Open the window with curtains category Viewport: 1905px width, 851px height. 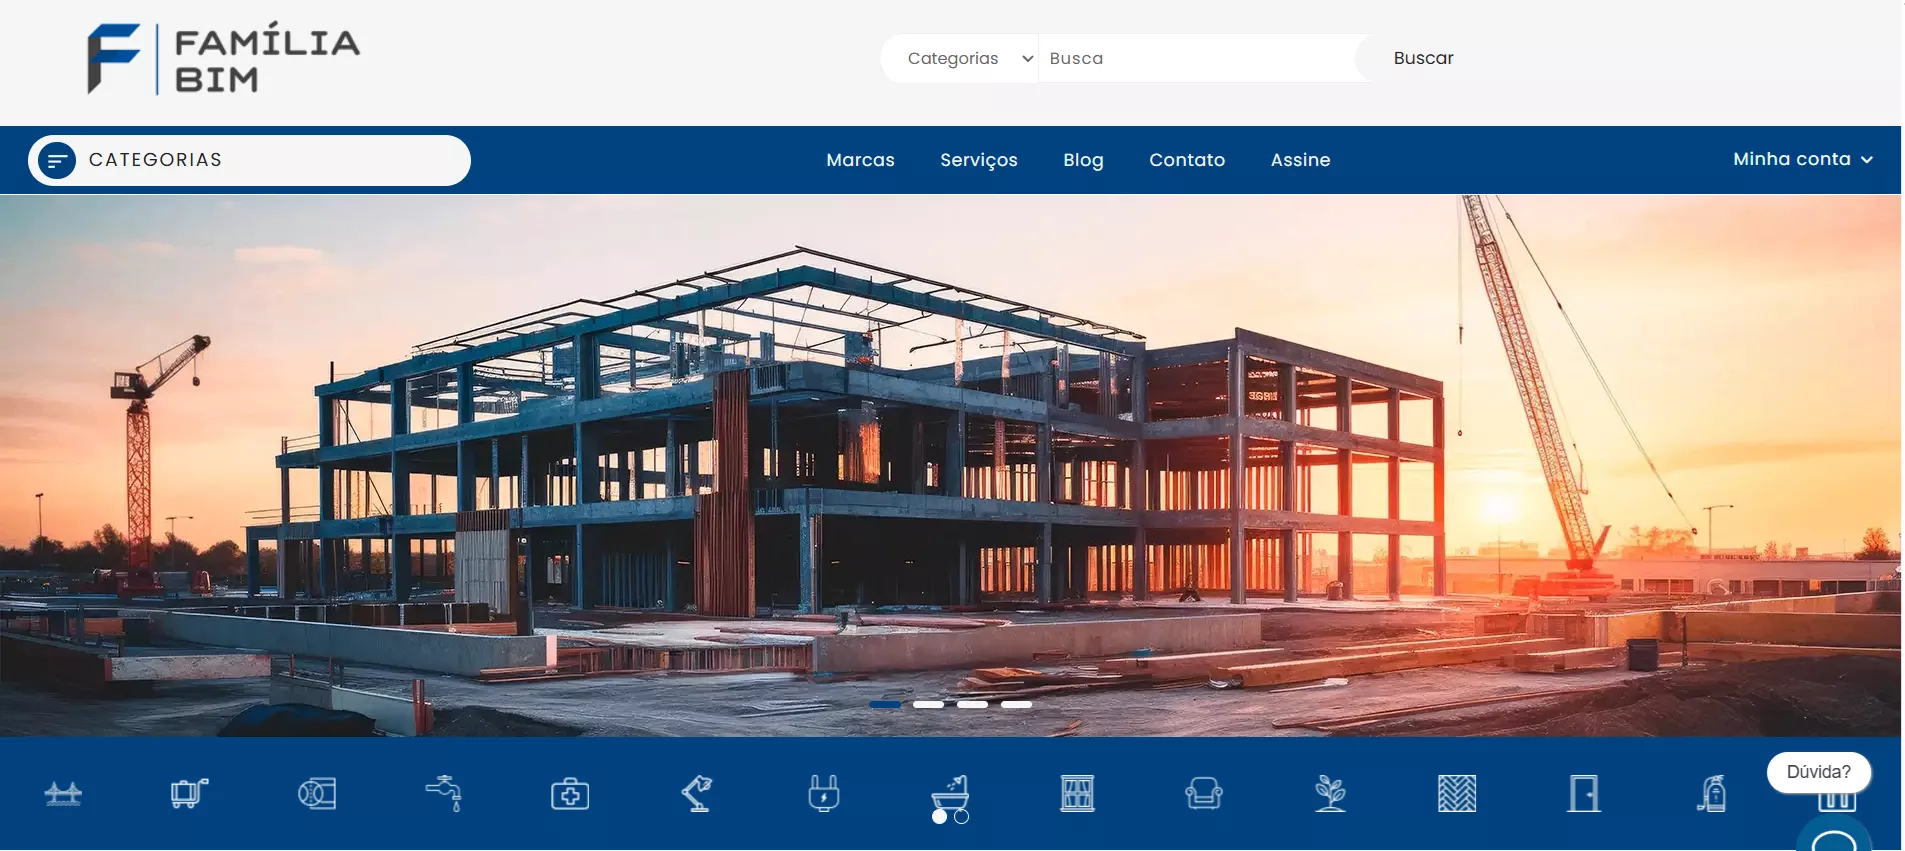pos(1077,794)
